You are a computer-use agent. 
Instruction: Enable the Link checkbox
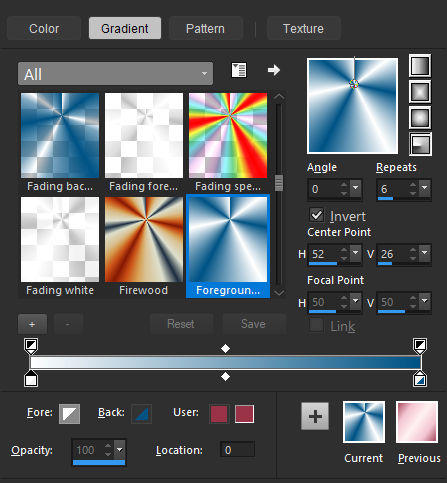click(316, 325)
